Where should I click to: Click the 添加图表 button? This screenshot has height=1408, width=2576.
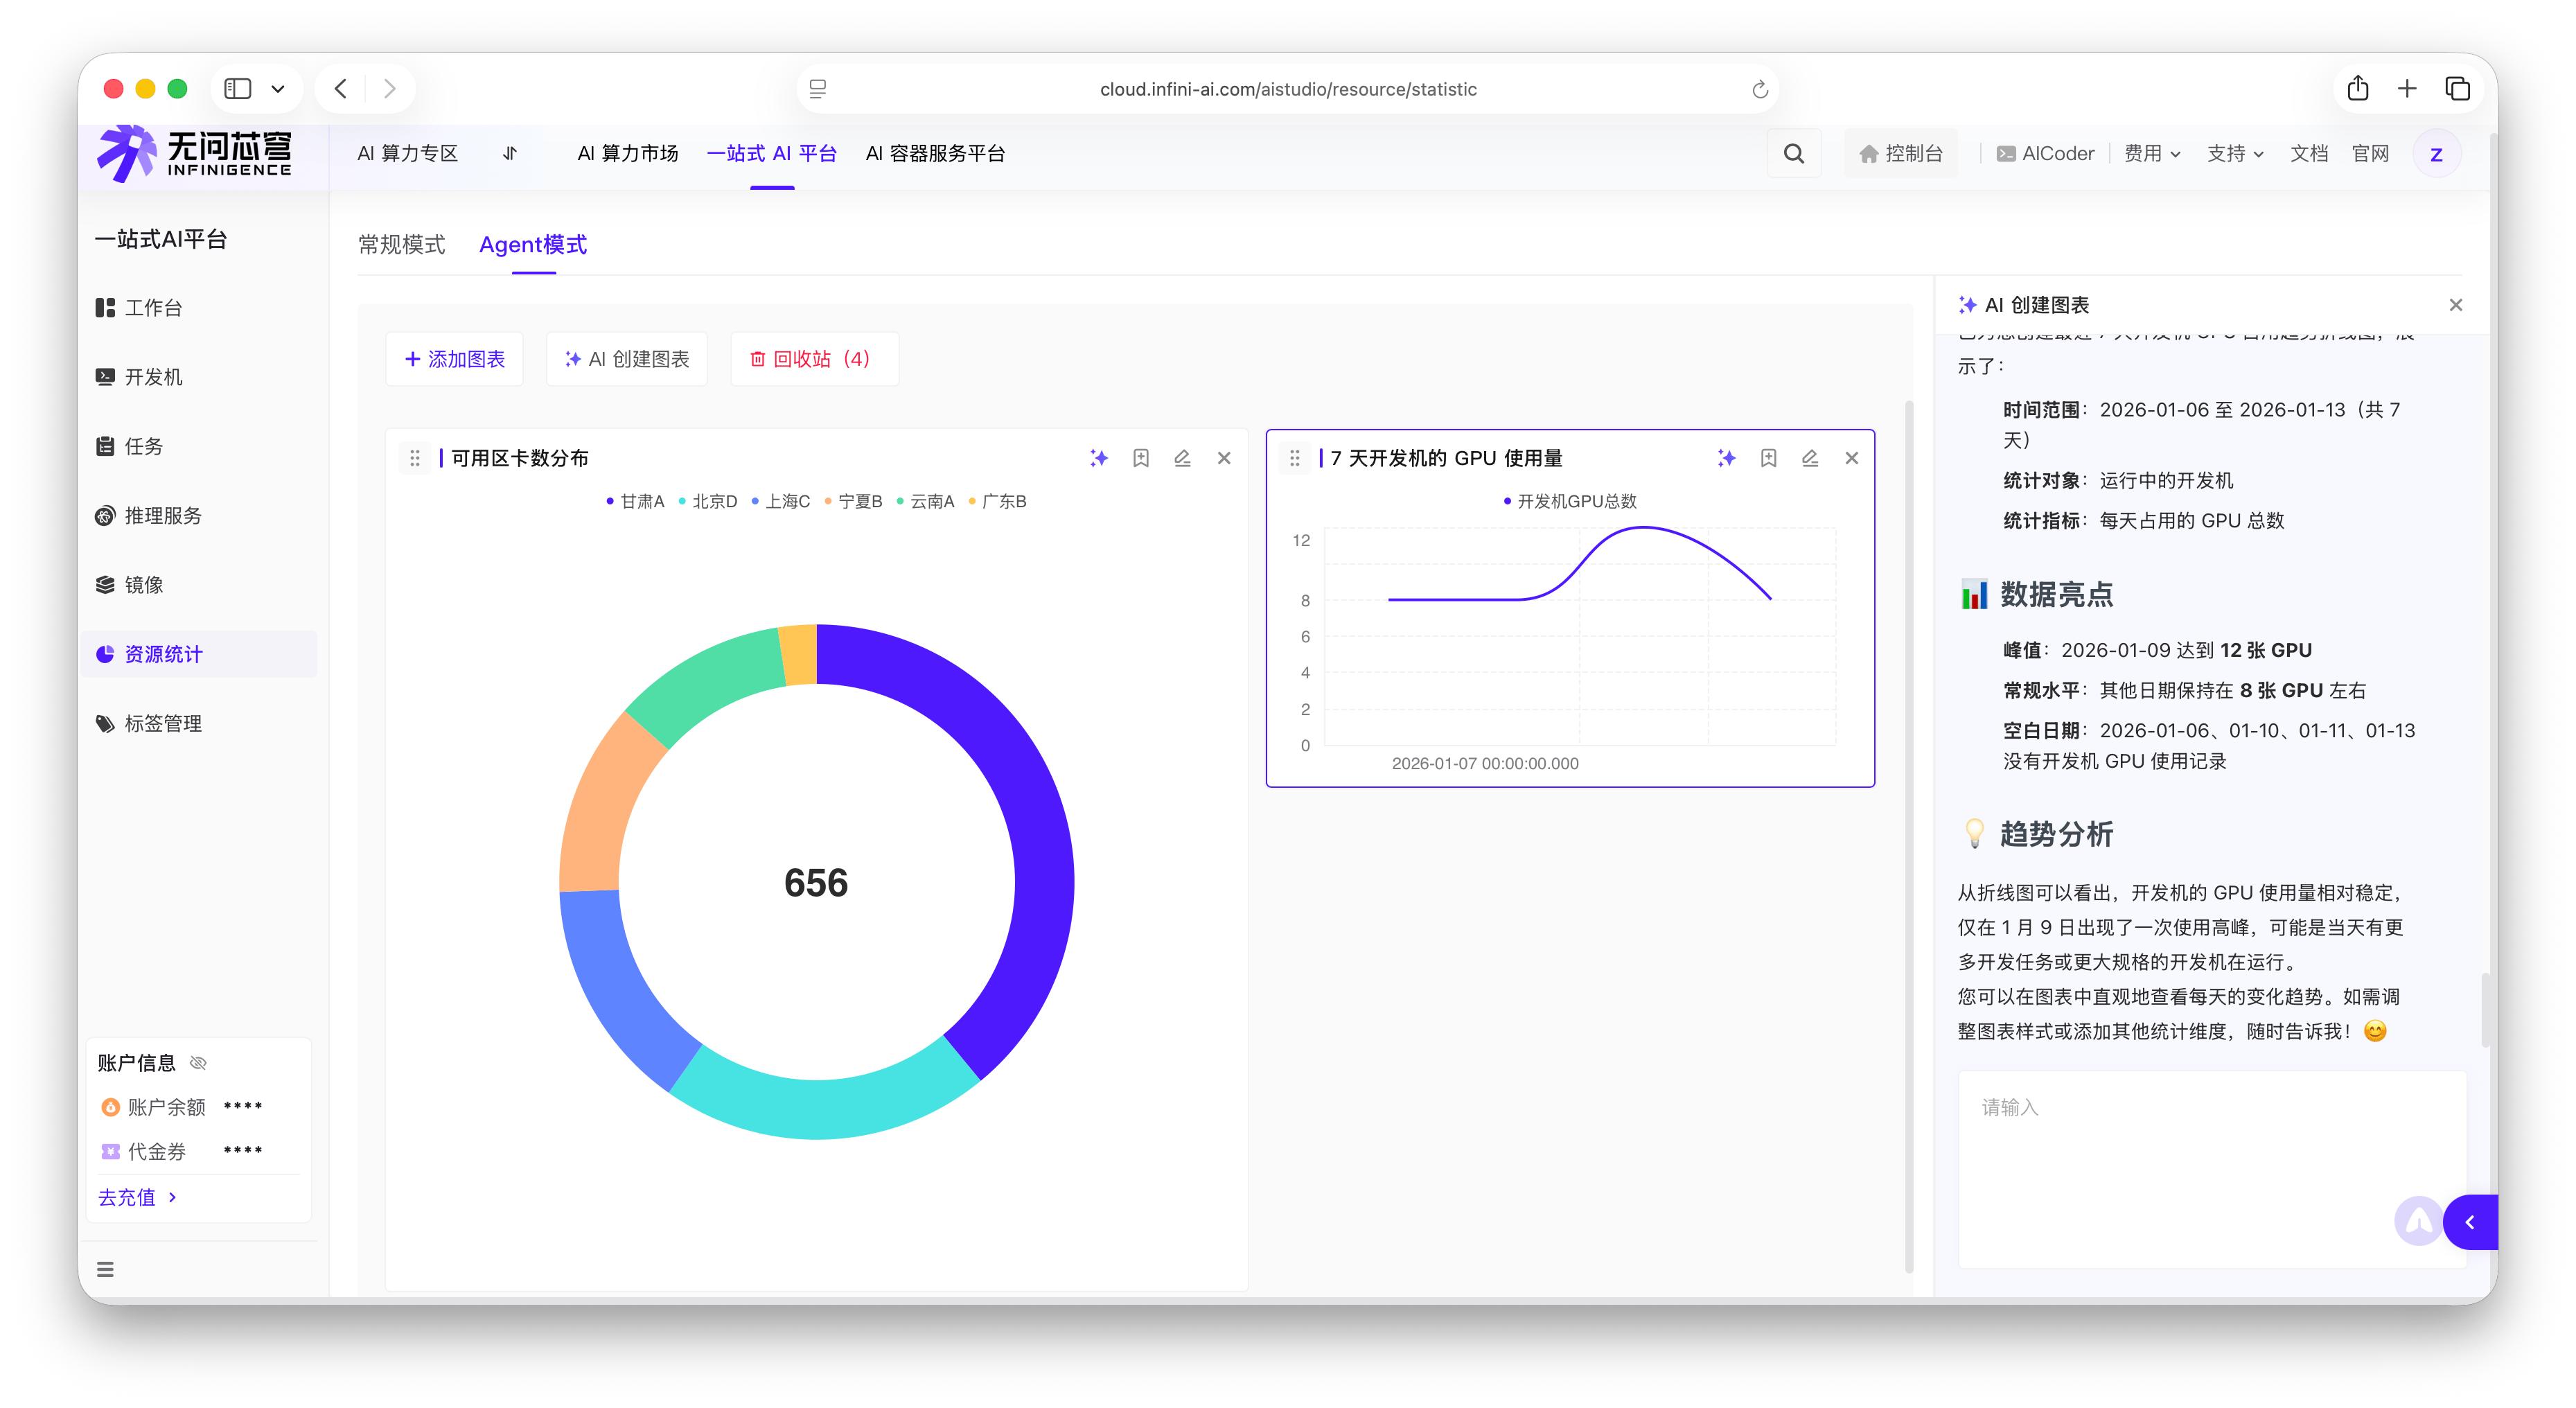[x=455, y=359]
